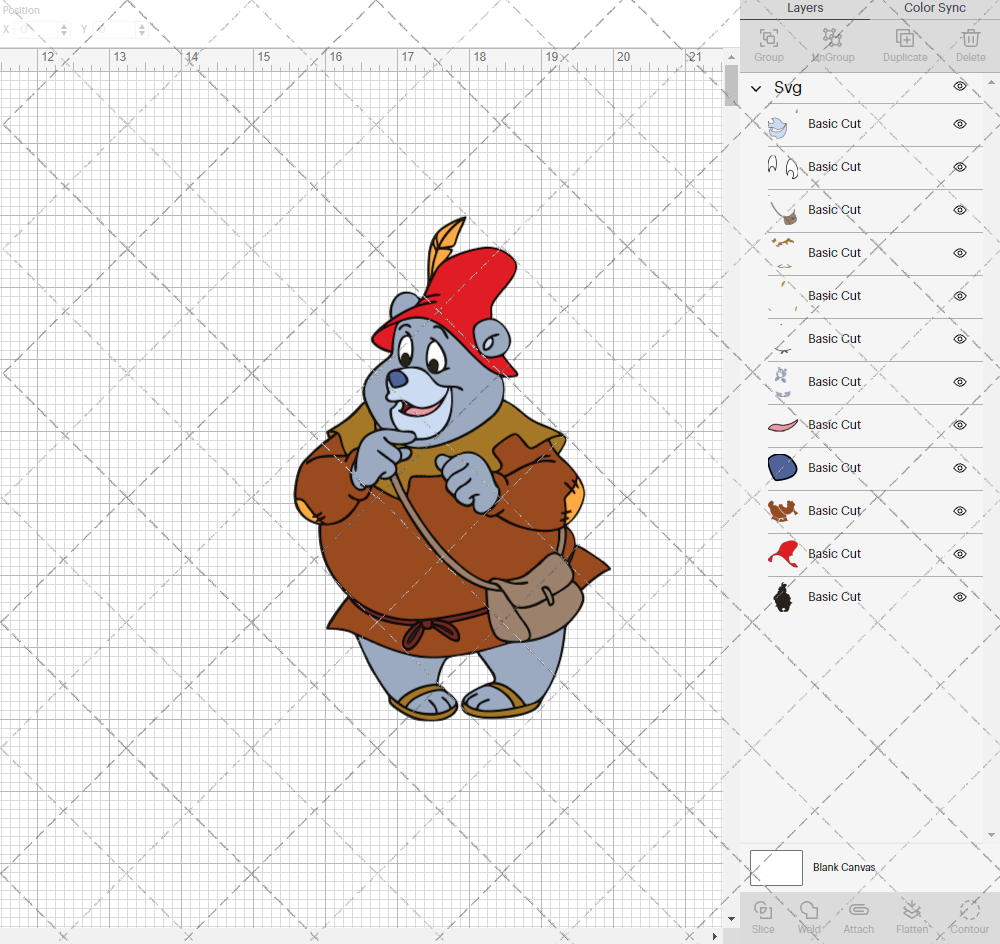Click canvas vertical scrollbar up arrow
This screenshot has width=1000, height=944.
pyautogui.click(x=732, y=57)
